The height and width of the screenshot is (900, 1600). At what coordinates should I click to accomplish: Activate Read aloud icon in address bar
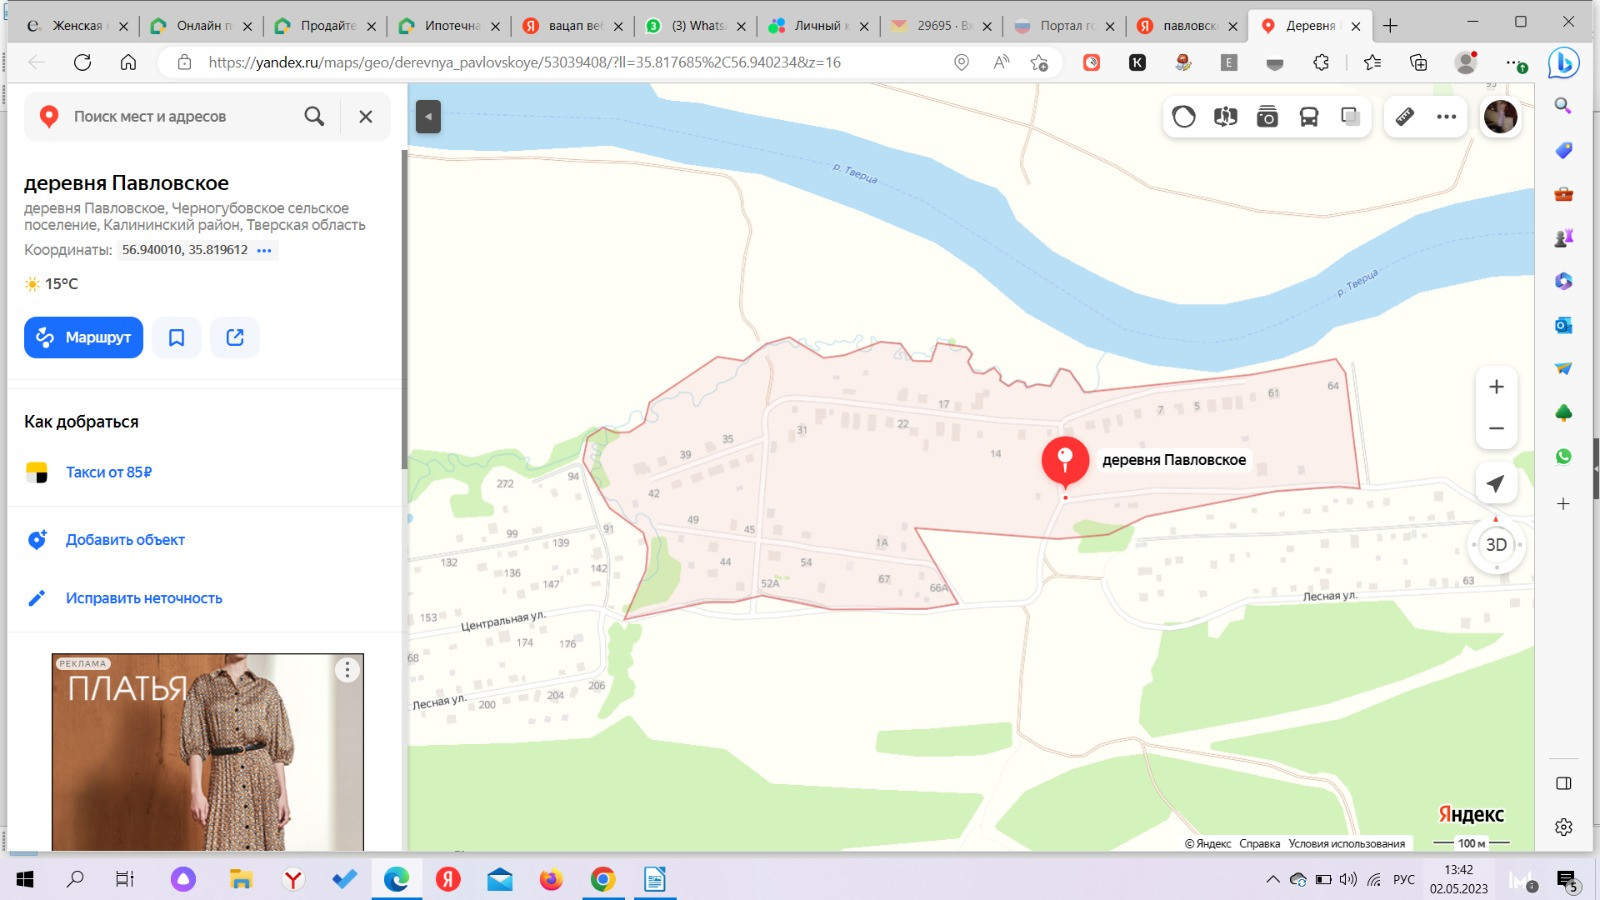(1001, 62)
